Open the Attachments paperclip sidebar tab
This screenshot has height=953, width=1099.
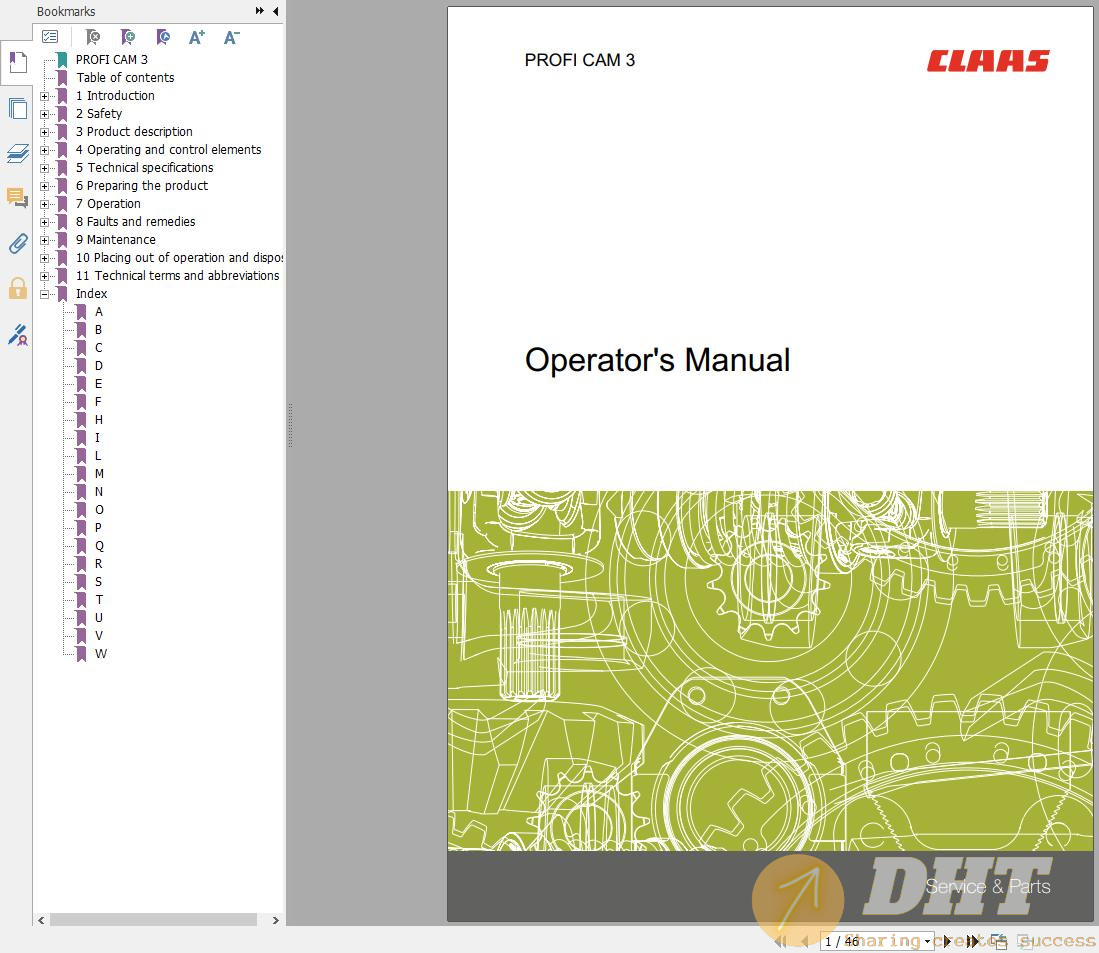pyautogui.click(x=17, y=243)
